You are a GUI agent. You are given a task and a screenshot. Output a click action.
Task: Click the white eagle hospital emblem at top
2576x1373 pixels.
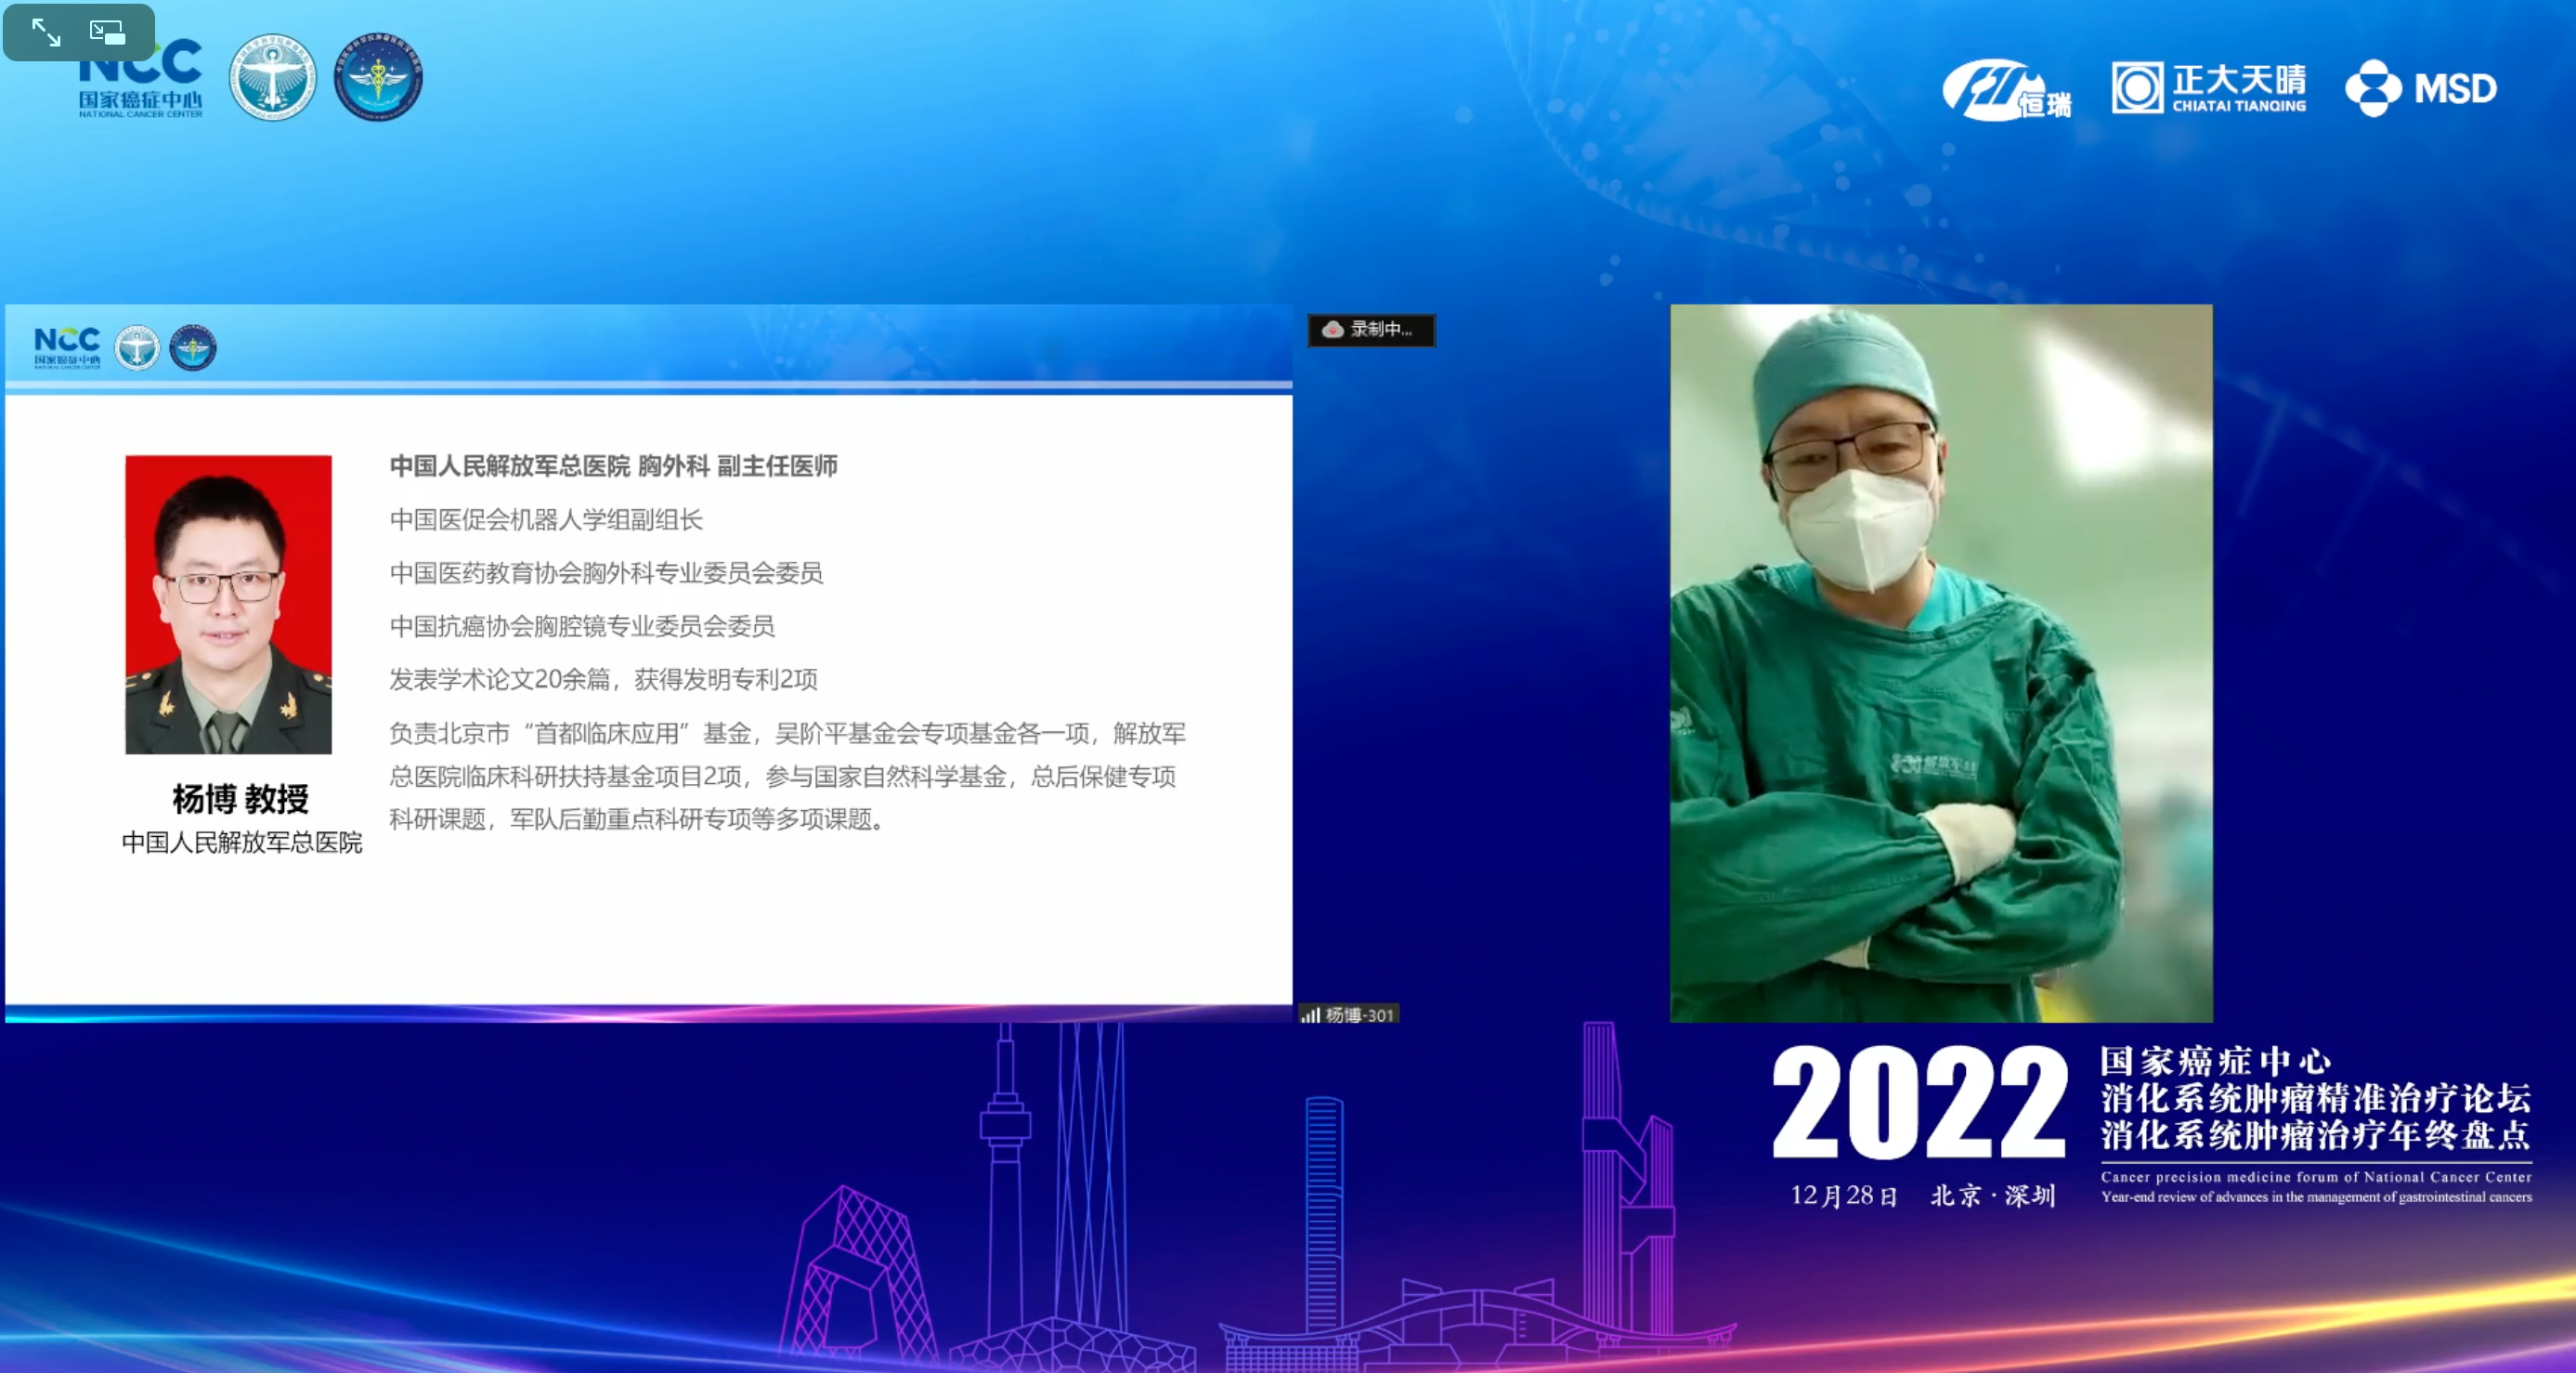pos(272,78)
